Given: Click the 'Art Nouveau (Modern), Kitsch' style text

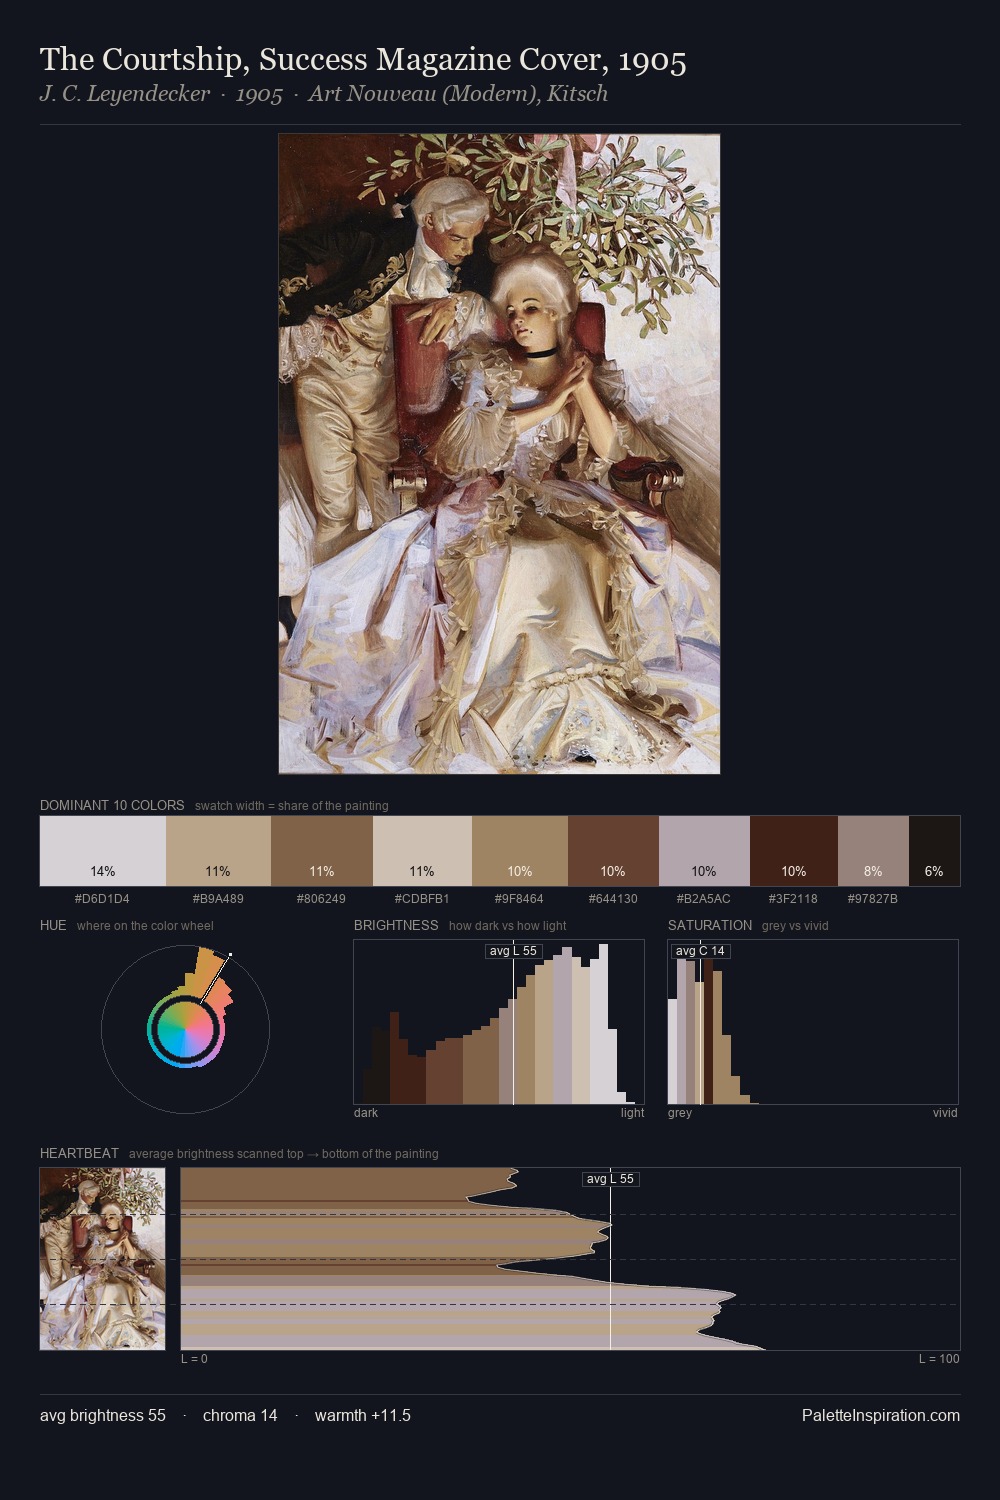Looking at the screenshot, I should [x=458, y=94].
